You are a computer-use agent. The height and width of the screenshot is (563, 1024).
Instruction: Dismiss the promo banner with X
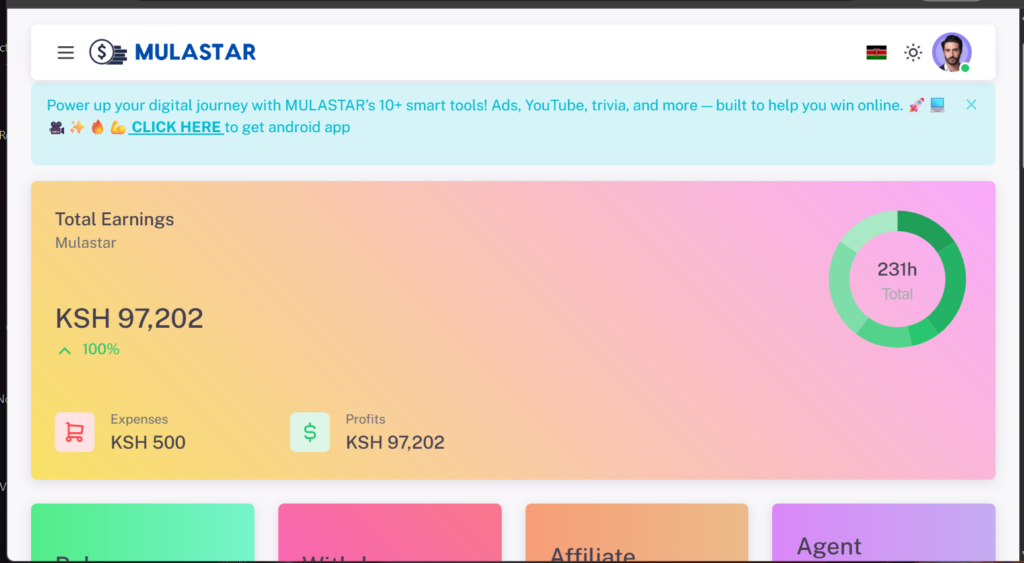[971, 104]
